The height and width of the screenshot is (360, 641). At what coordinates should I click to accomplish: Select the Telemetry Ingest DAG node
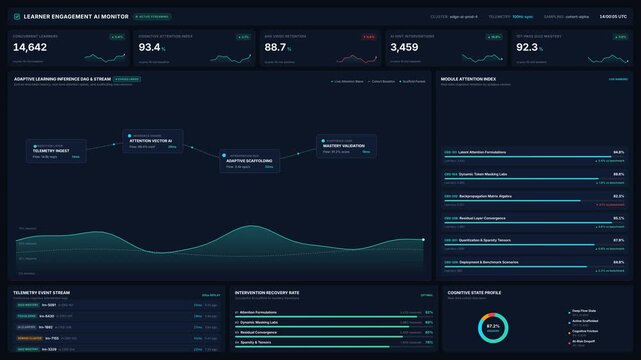56,151
